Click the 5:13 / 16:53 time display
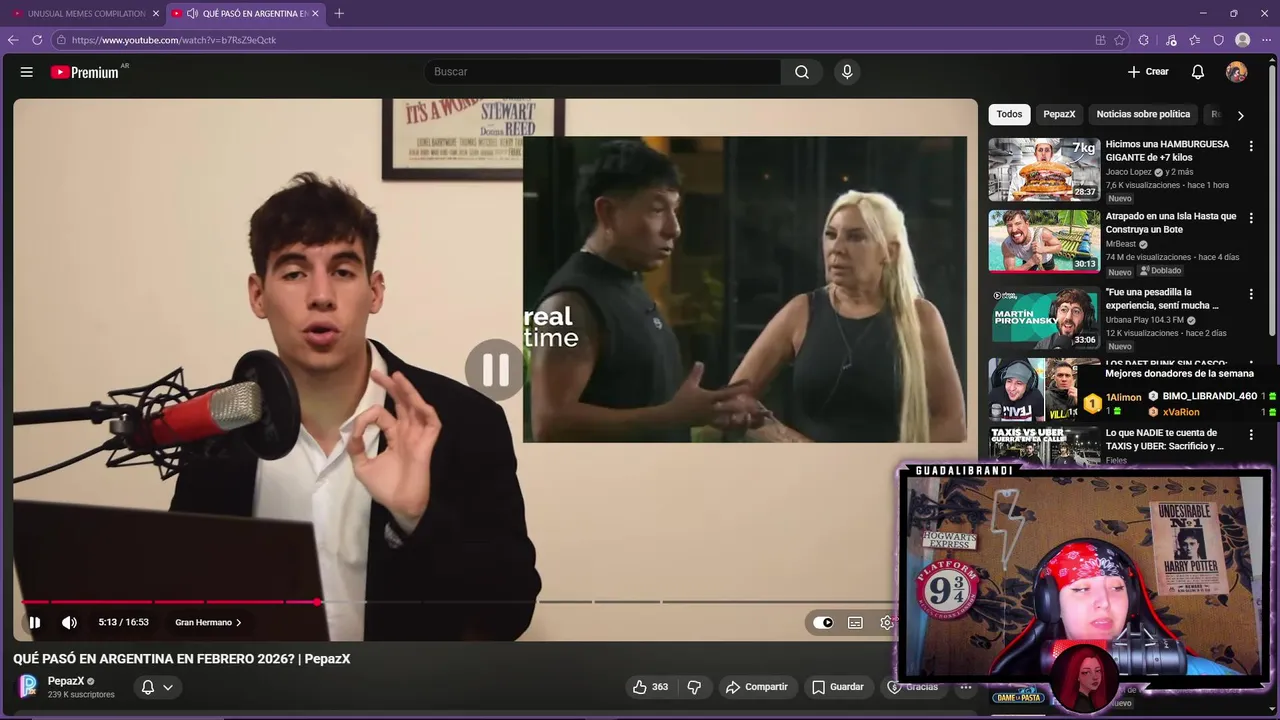1280x720 pixels. pyautogui.click(x=123, y=622)
